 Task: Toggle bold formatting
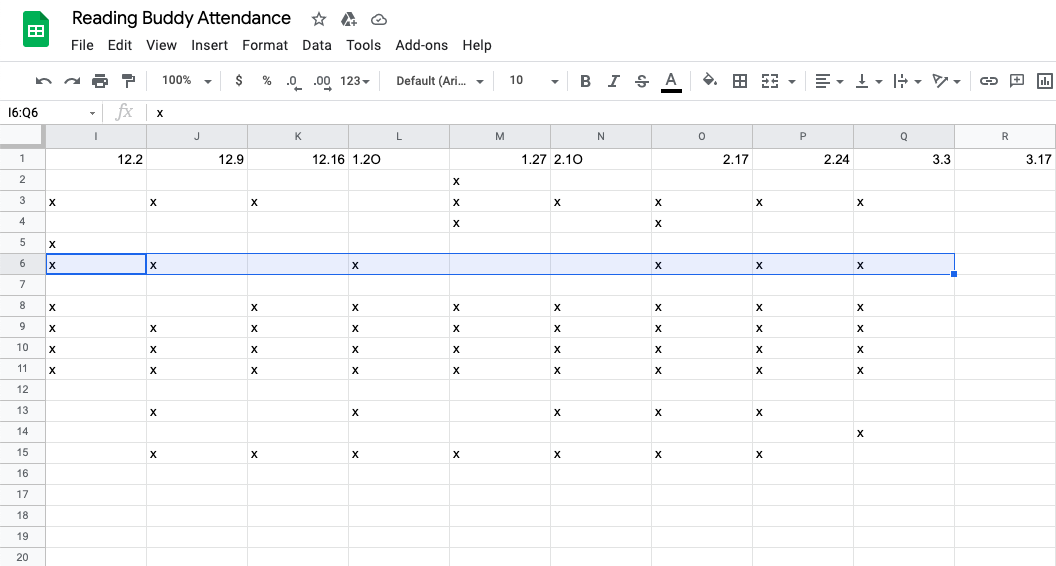(x=586, y=81)
